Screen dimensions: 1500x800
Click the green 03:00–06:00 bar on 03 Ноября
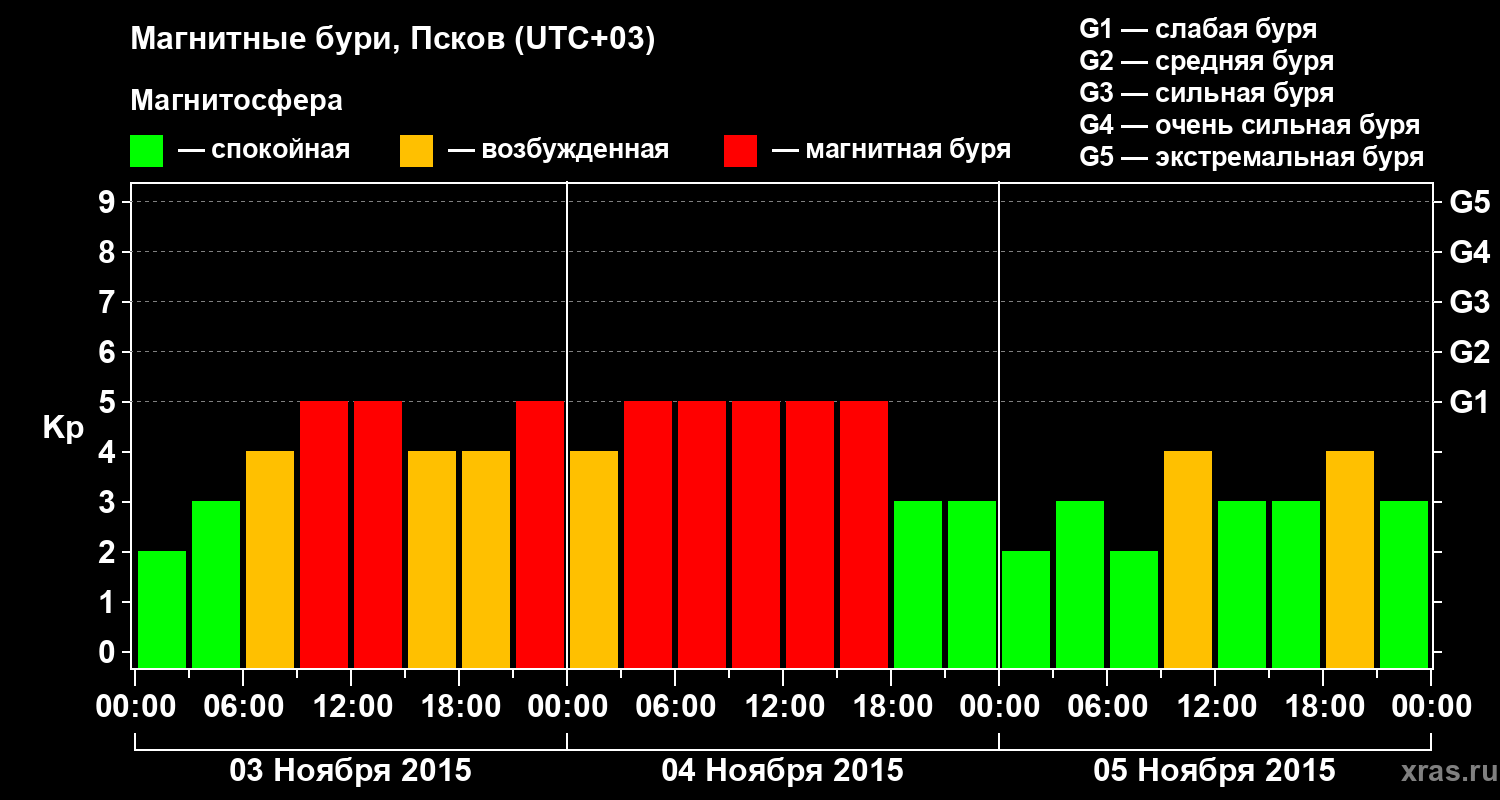pos(216,584)
